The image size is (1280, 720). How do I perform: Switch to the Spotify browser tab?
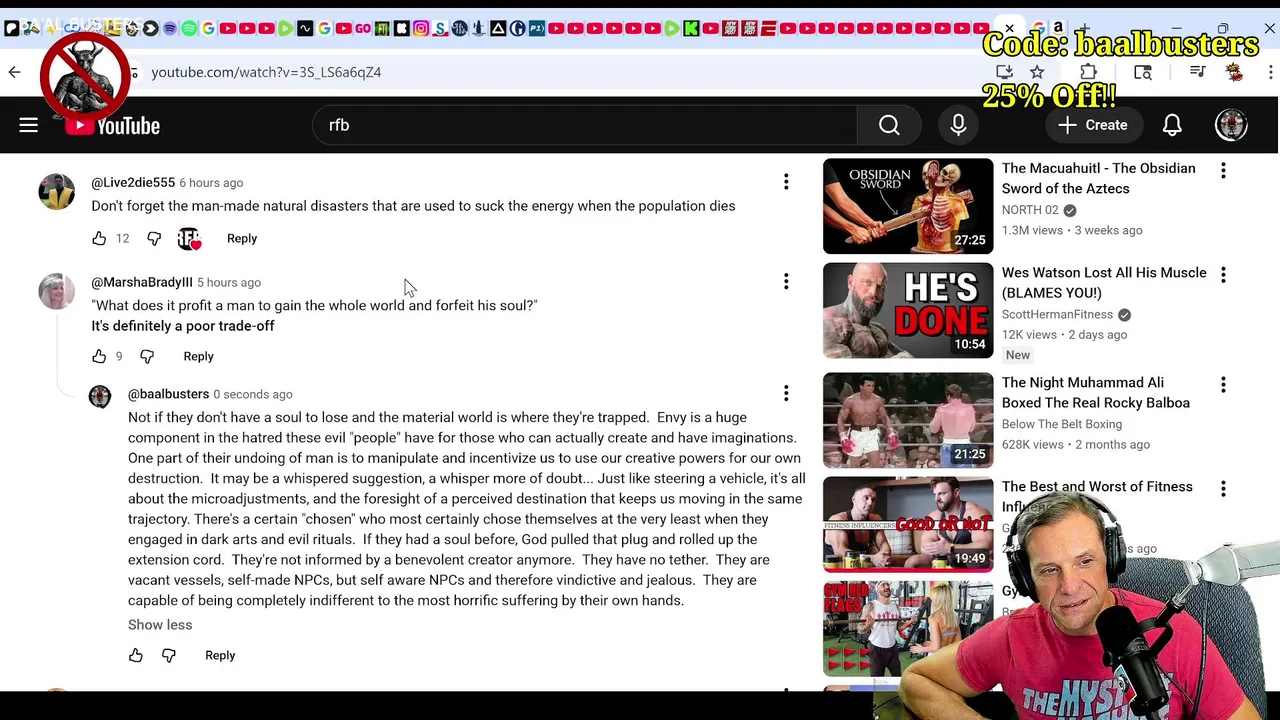pos(189,29)
